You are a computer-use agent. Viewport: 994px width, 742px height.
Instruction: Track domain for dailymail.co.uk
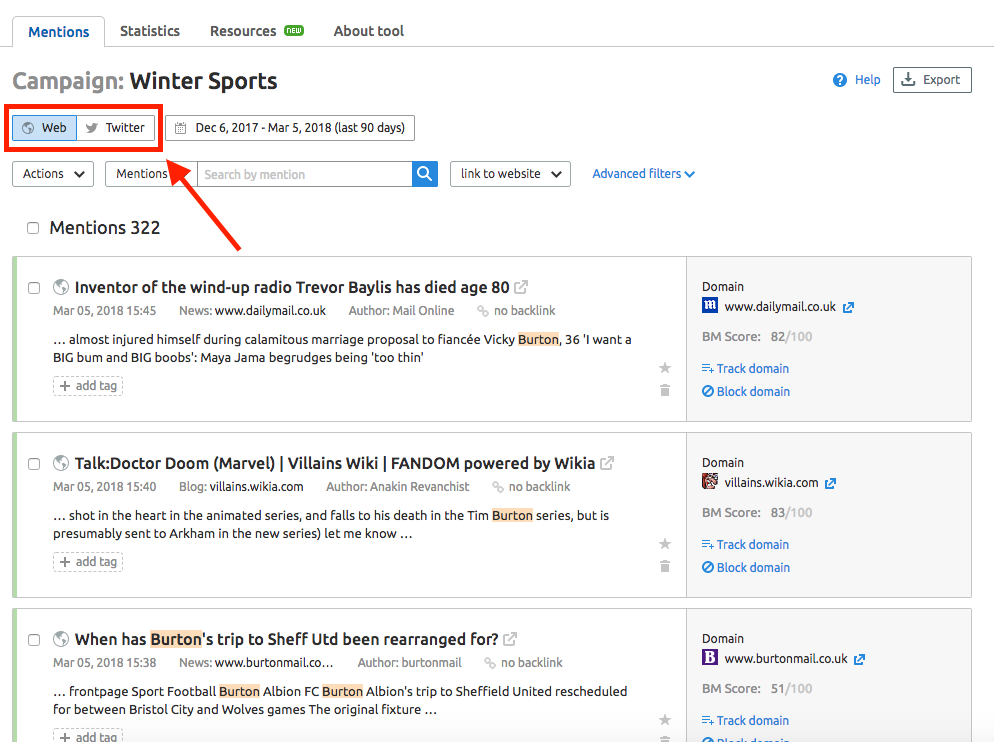click(746, 368)
